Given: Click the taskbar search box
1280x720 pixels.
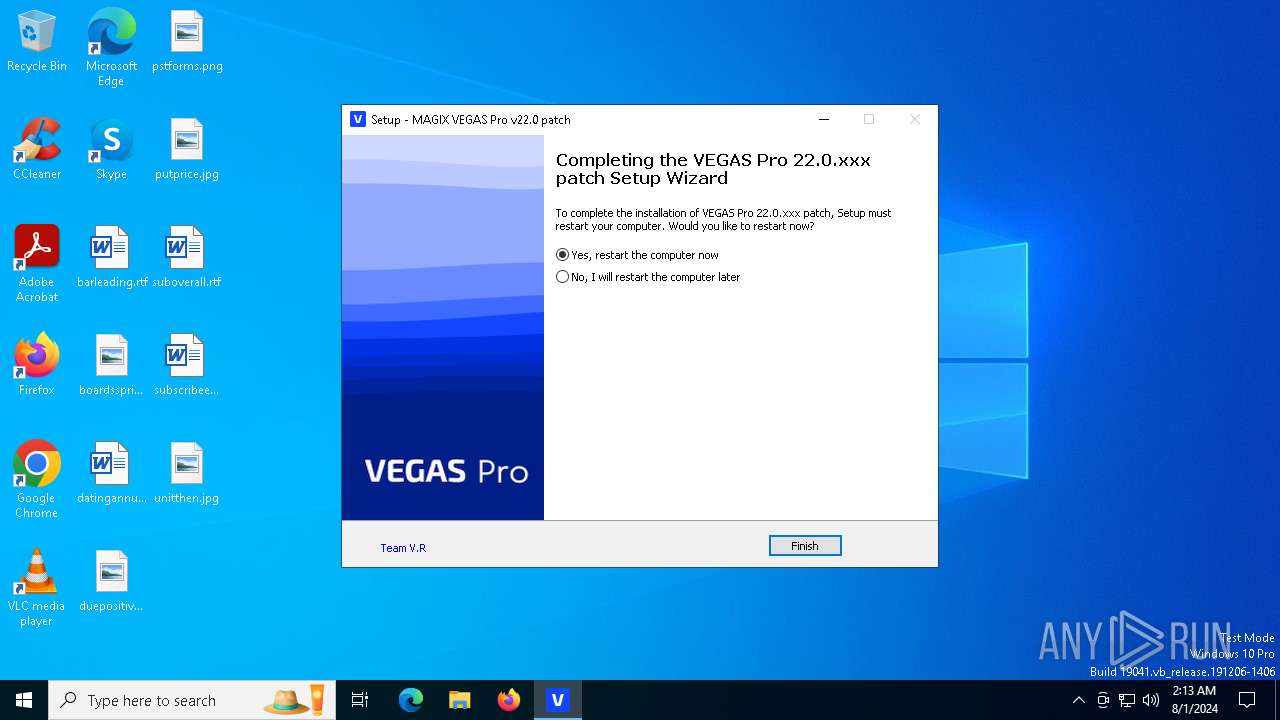Looking at the screenshot, I should click(x=192, y=700).
